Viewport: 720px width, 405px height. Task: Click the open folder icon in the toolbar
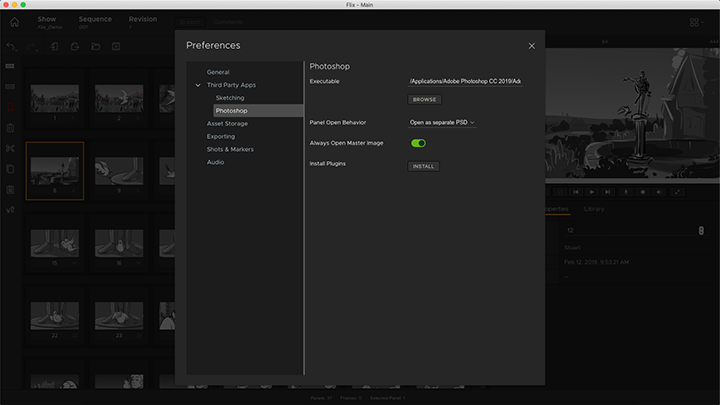coord(95,47)
